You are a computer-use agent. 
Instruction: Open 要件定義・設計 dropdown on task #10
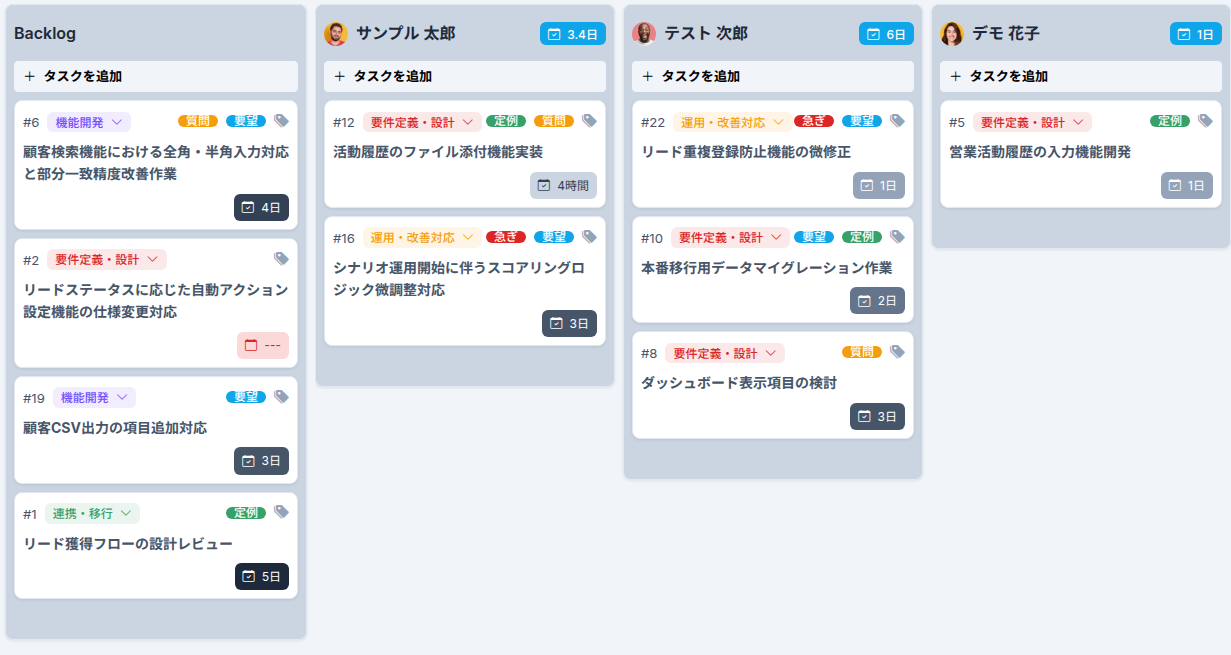[x=730, y=238]
